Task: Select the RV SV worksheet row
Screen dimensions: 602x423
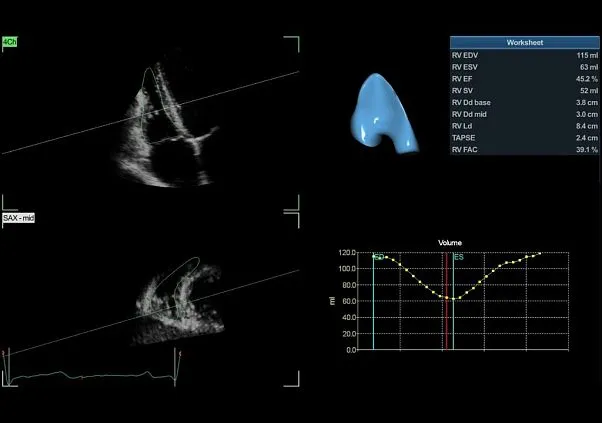Action: point(524,91)
